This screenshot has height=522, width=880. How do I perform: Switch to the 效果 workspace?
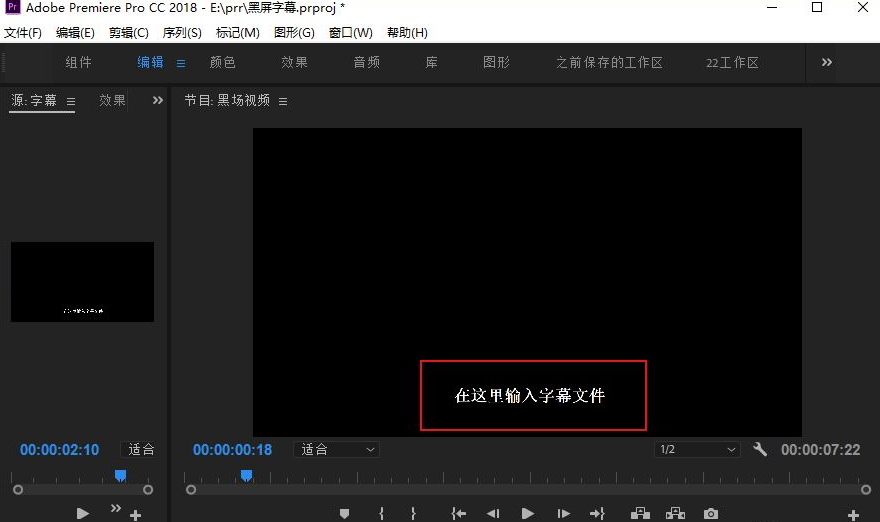[295, 62]
